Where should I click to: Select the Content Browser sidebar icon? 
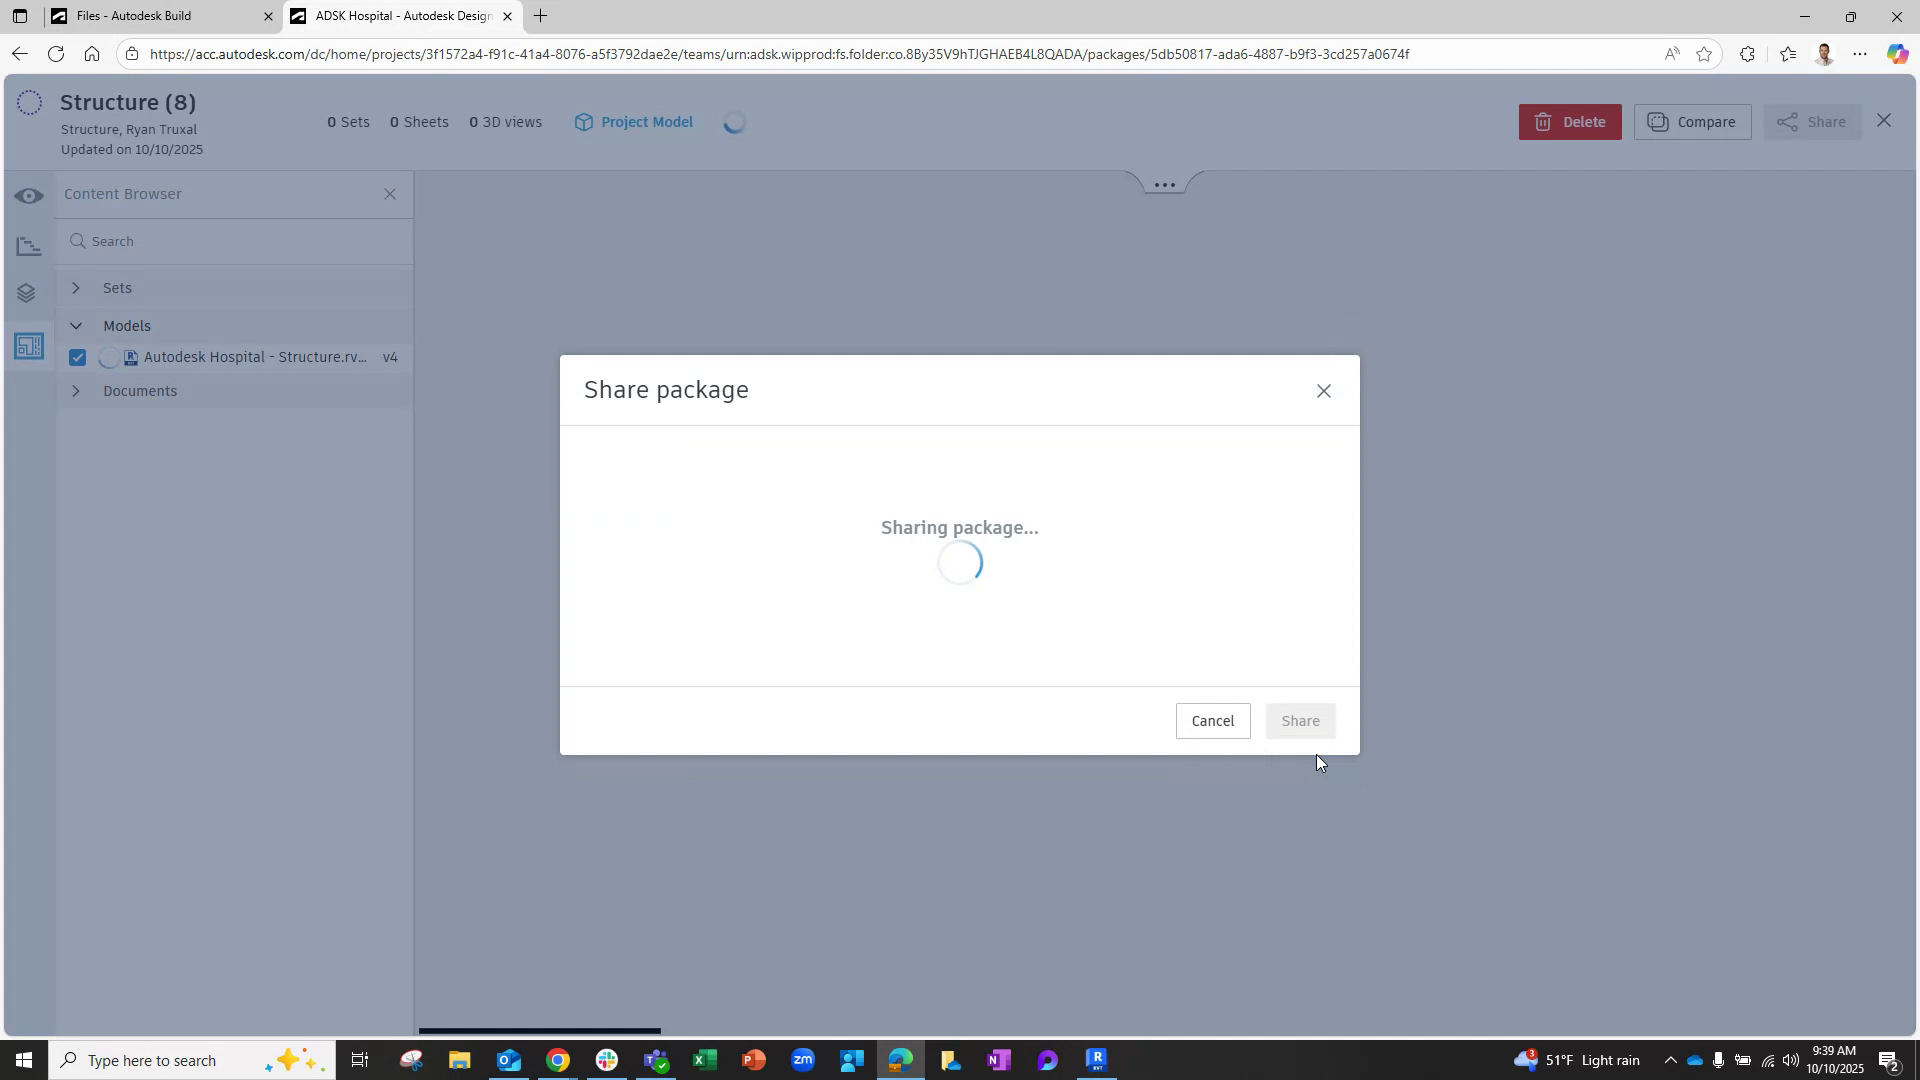(29, 345)
